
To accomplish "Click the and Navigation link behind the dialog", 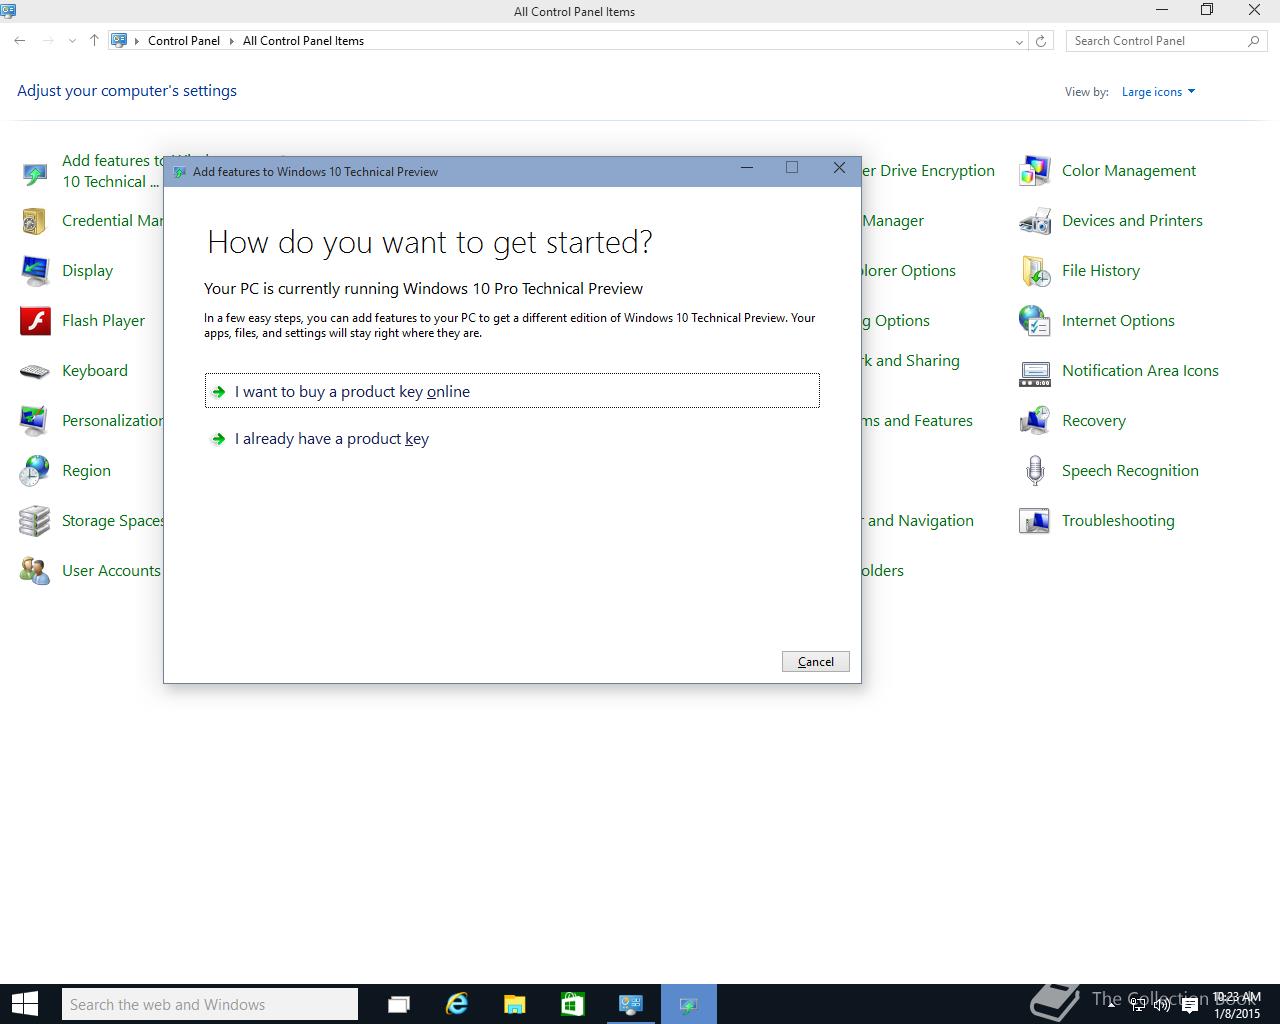I will coord(917,521).
